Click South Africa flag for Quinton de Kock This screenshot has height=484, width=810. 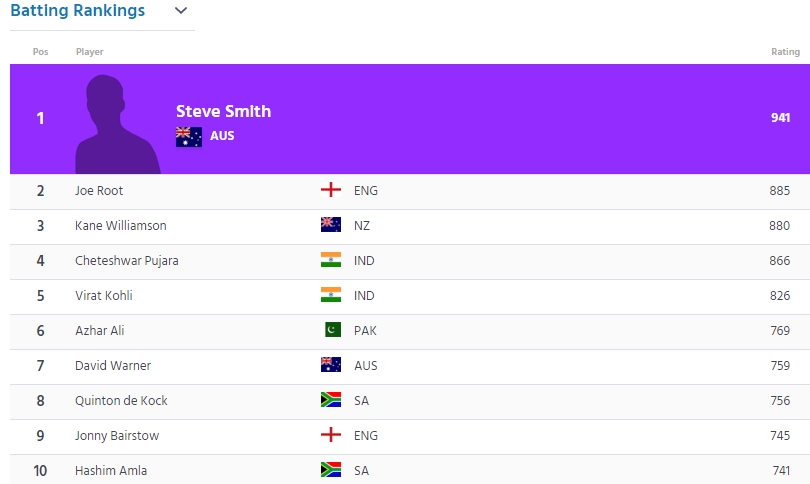click(x=330, y=400)
